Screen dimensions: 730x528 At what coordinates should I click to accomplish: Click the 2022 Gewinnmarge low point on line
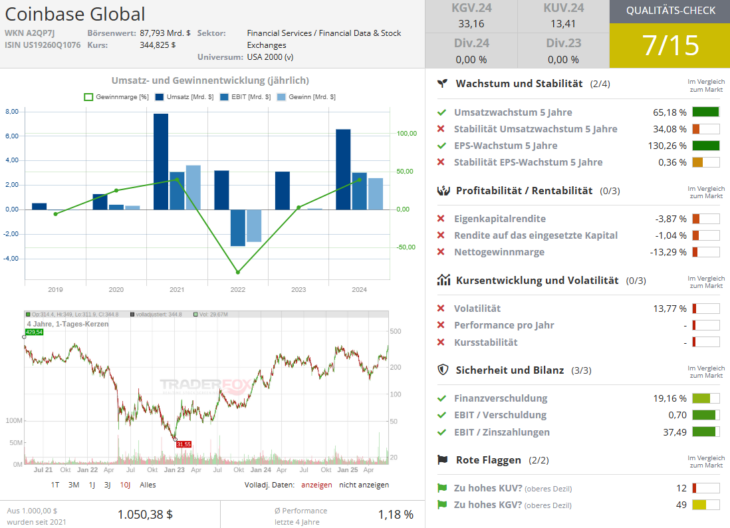pos(238,272)
